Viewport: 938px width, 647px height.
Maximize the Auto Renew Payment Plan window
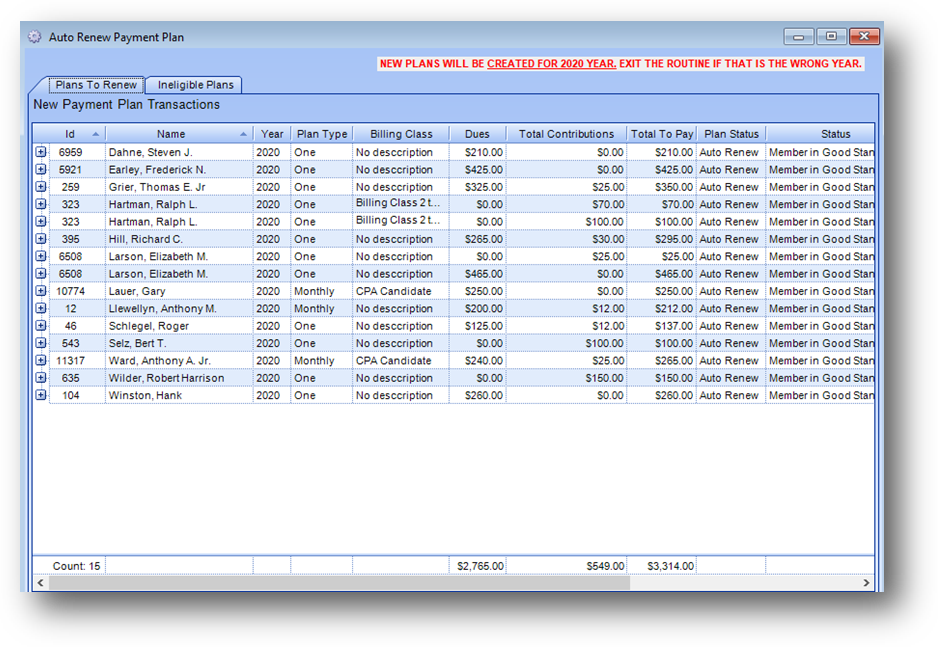(831, 36)
